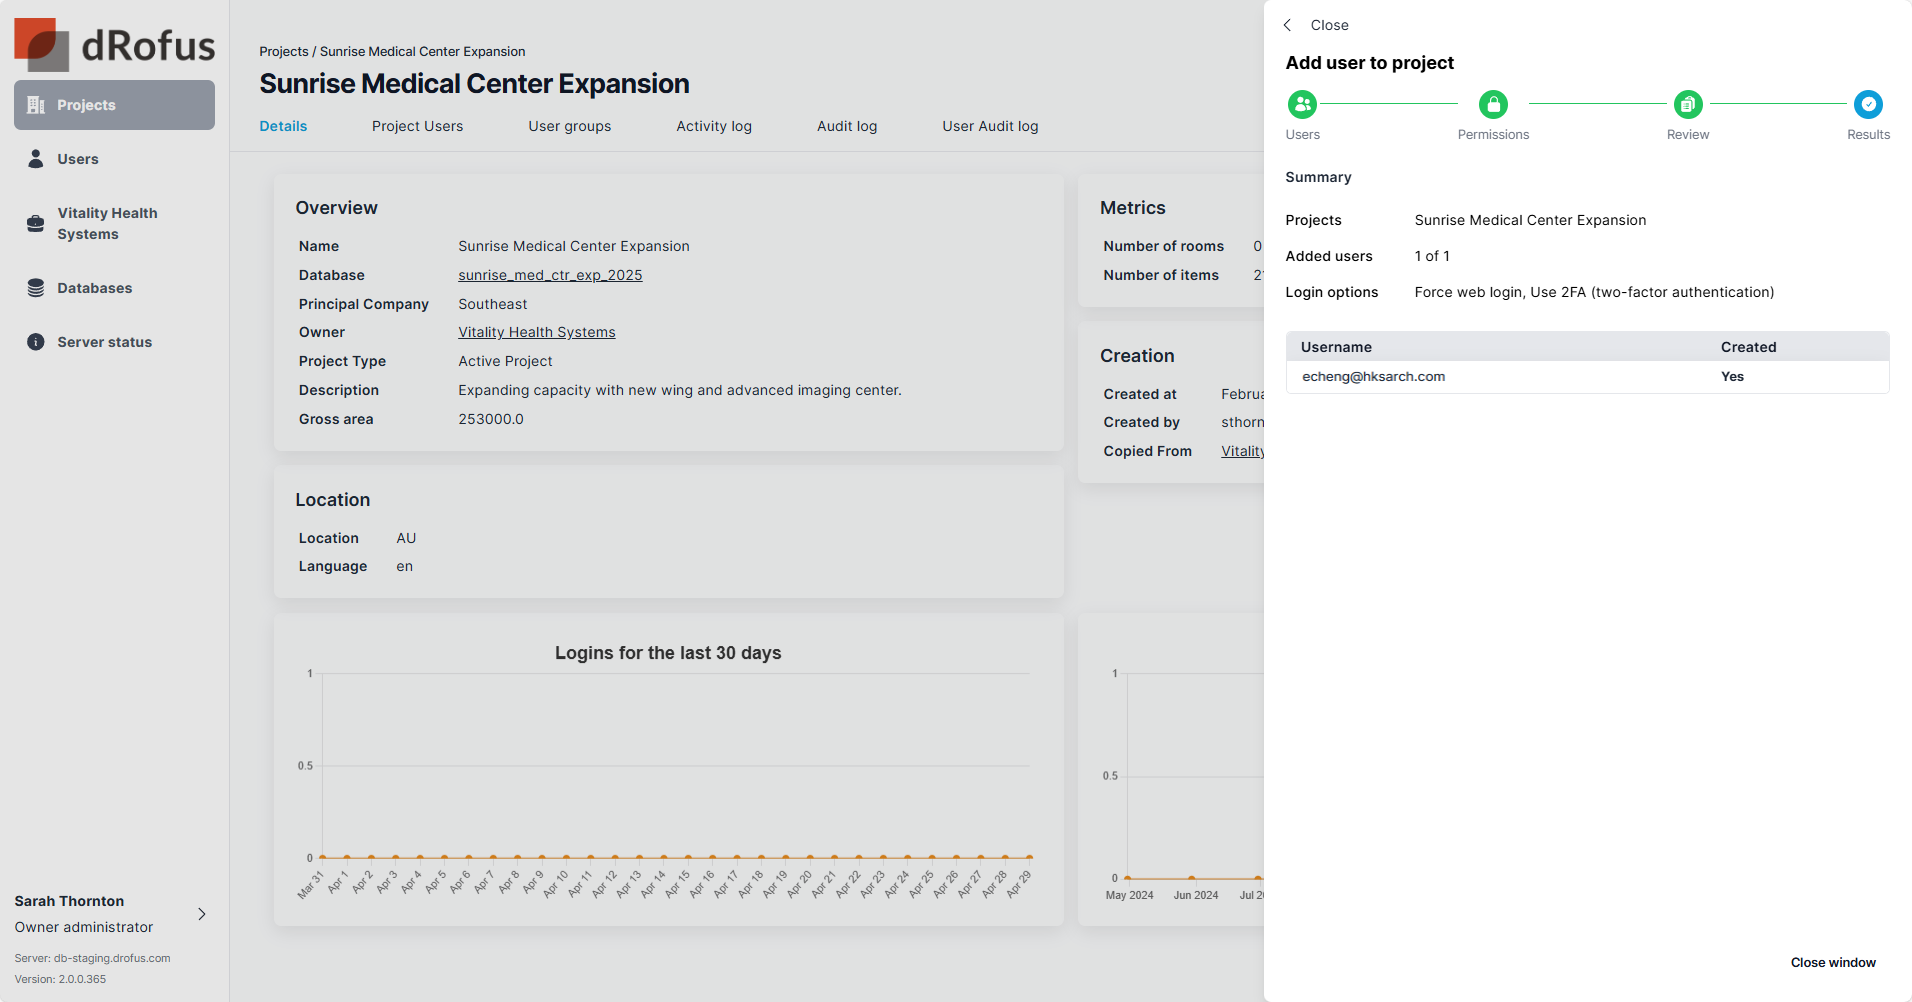Select the echeng@hksarch.com table cell
1912x1002 pixels.
tap(1373, 377)
